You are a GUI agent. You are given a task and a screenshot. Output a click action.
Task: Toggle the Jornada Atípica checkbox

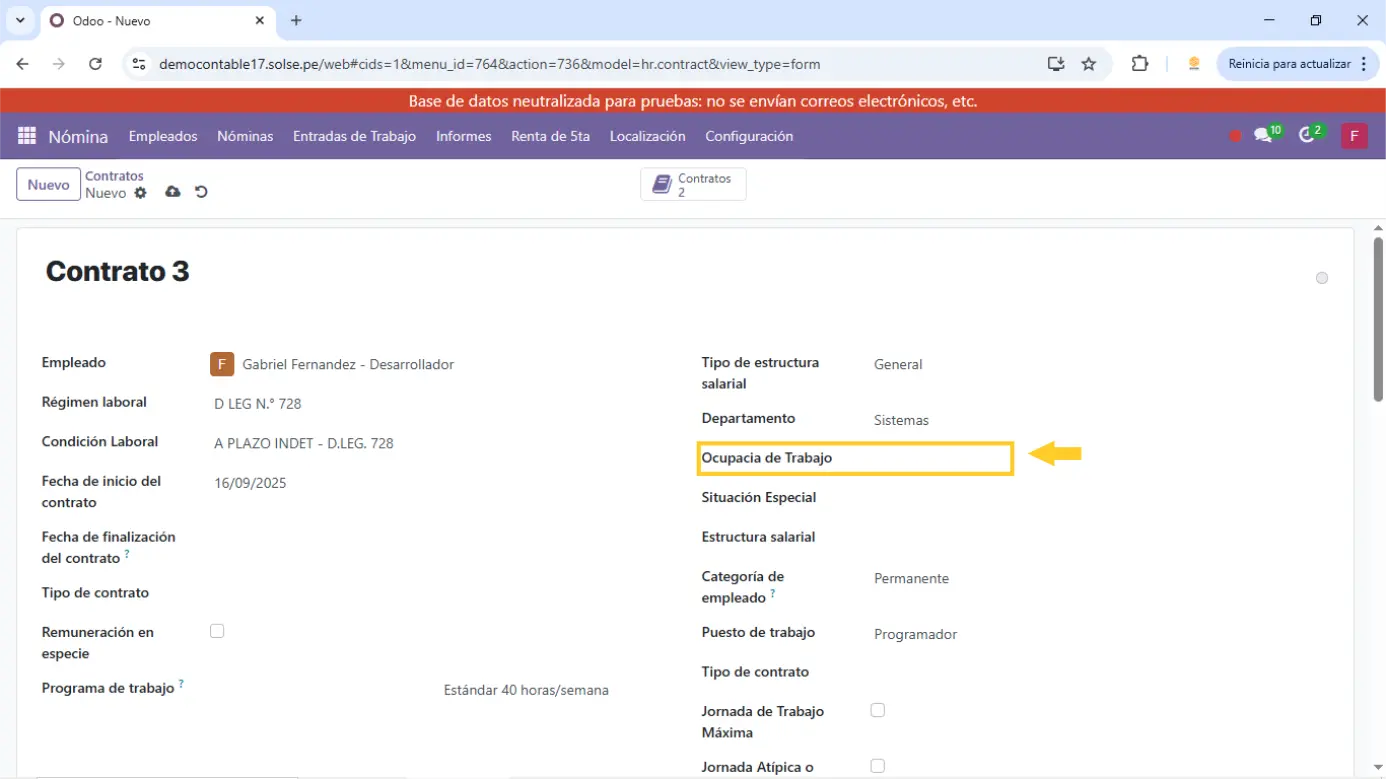(877, 766)
